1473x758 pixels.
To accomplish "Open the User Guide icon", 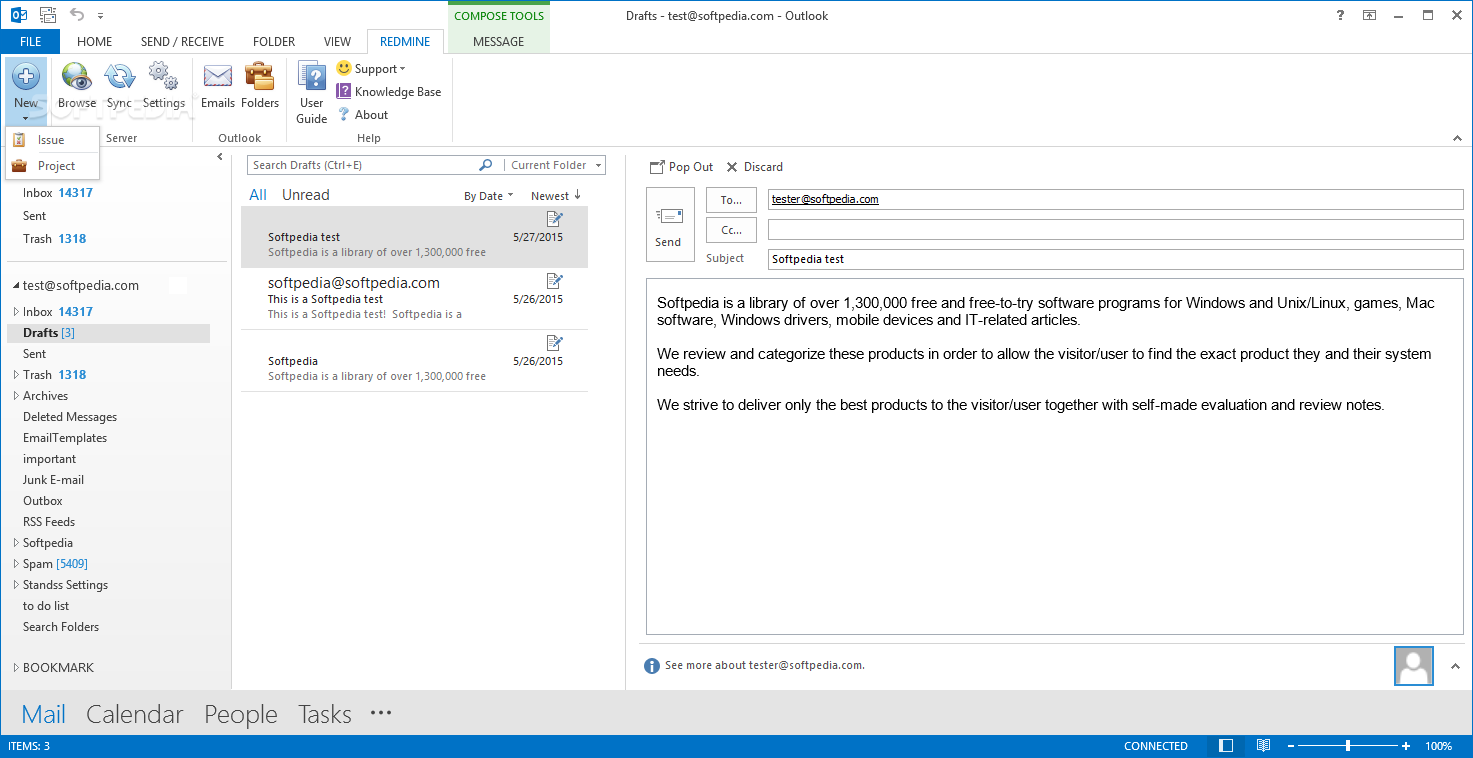I will pos(312,77).
